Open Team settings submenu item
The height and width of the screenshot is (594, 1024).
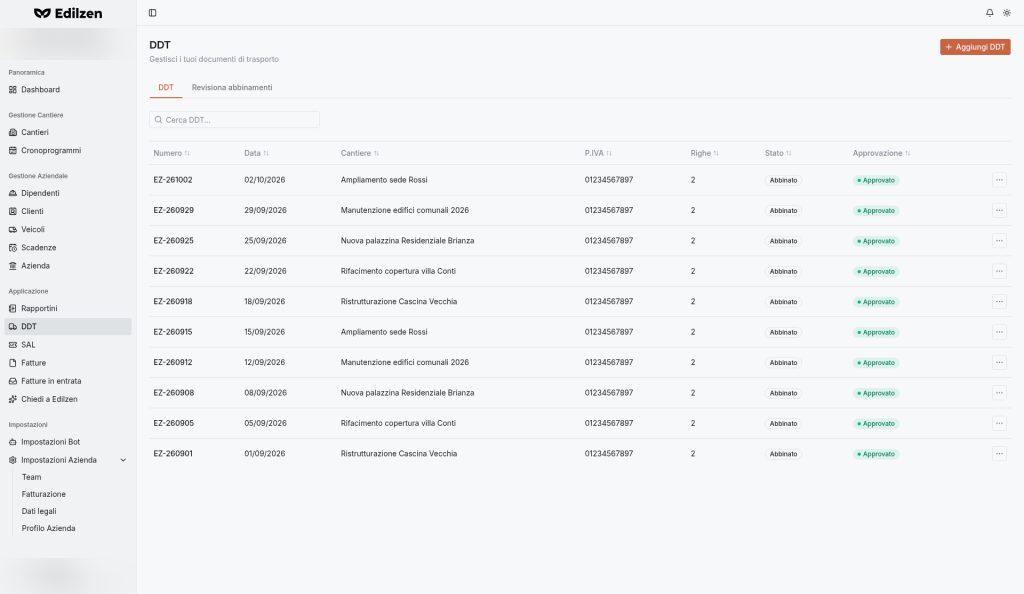click(31, 477)
